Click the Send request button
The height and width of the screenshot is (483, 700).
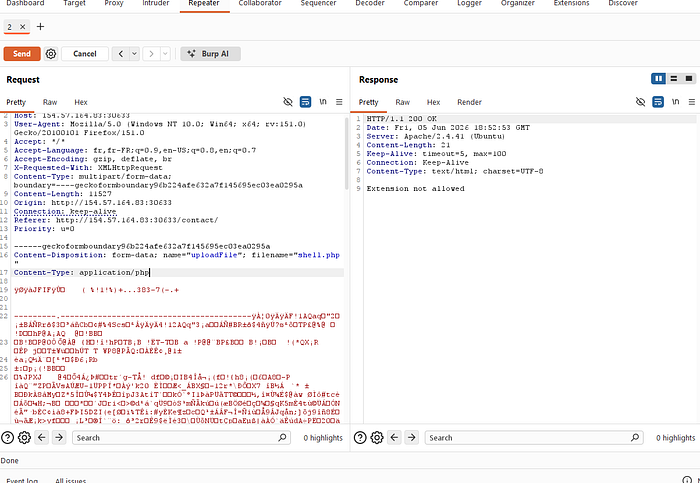pyautogui.click(x=22, y=54)
